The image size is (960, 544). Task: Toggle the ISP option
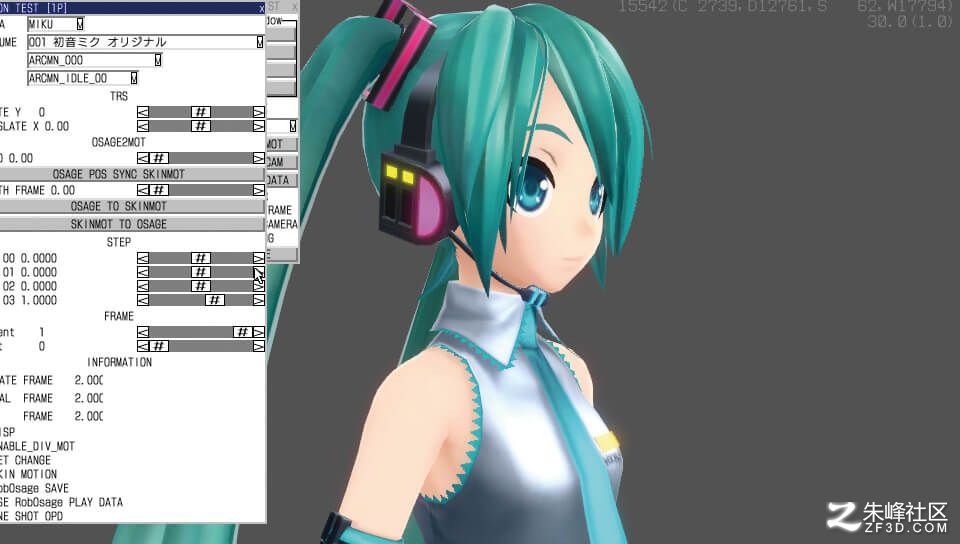tap(7, 432)
